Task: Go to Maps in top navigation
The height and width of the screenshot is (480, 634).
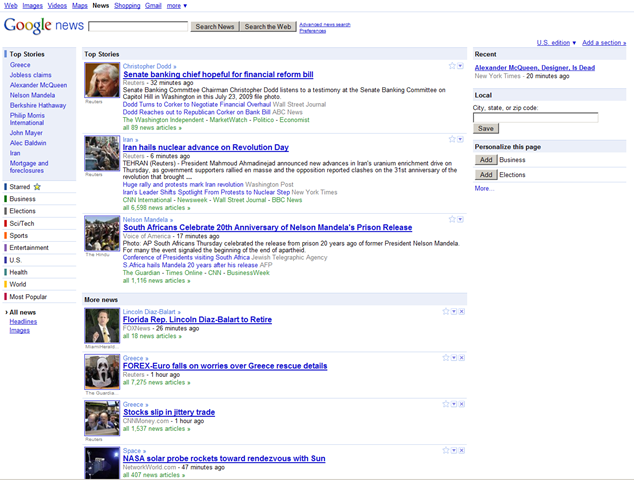Action: point(80,6)
